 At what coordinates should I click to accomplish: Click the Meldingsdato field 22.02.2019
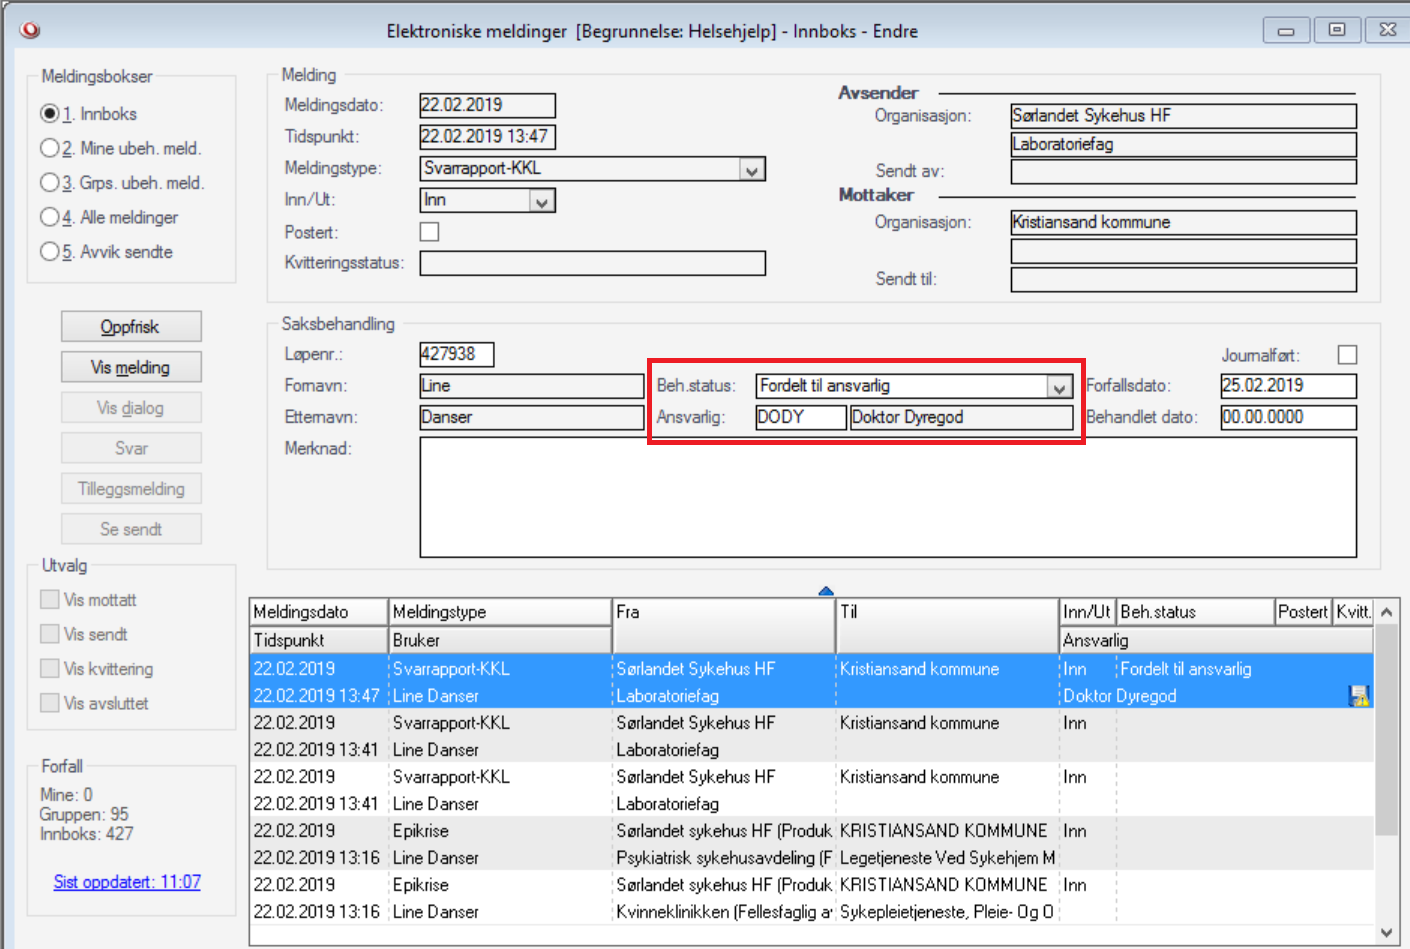pos(488,105)
